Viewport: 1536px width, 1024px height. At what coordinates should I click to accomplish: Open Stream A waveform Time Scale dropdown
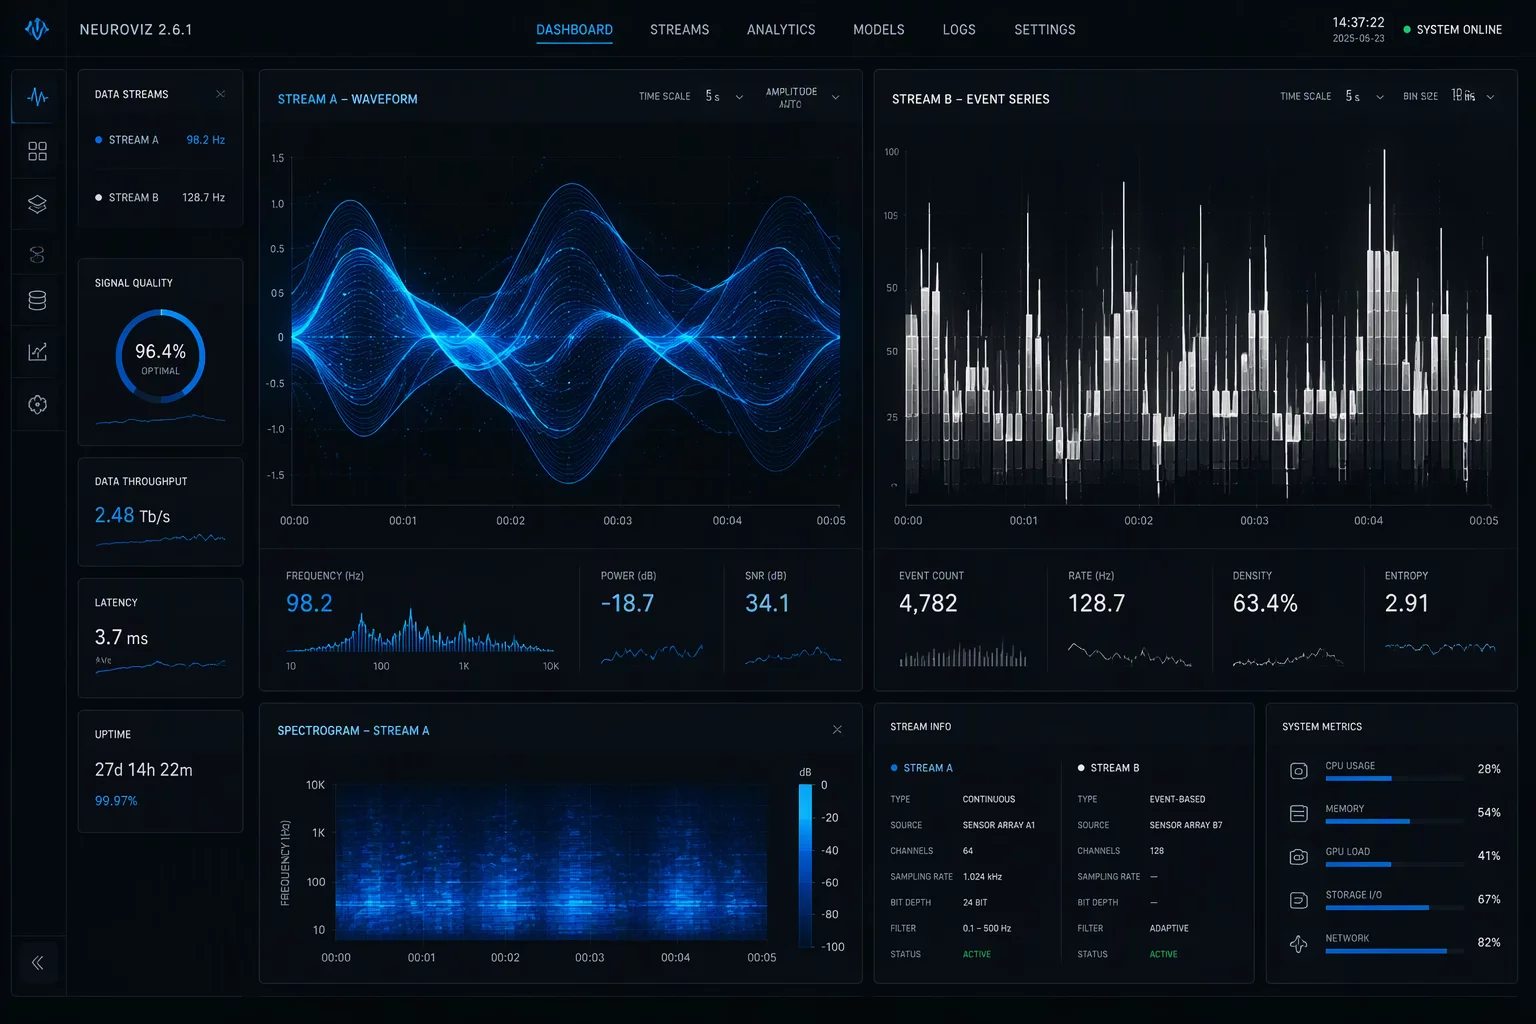[724, 97]
